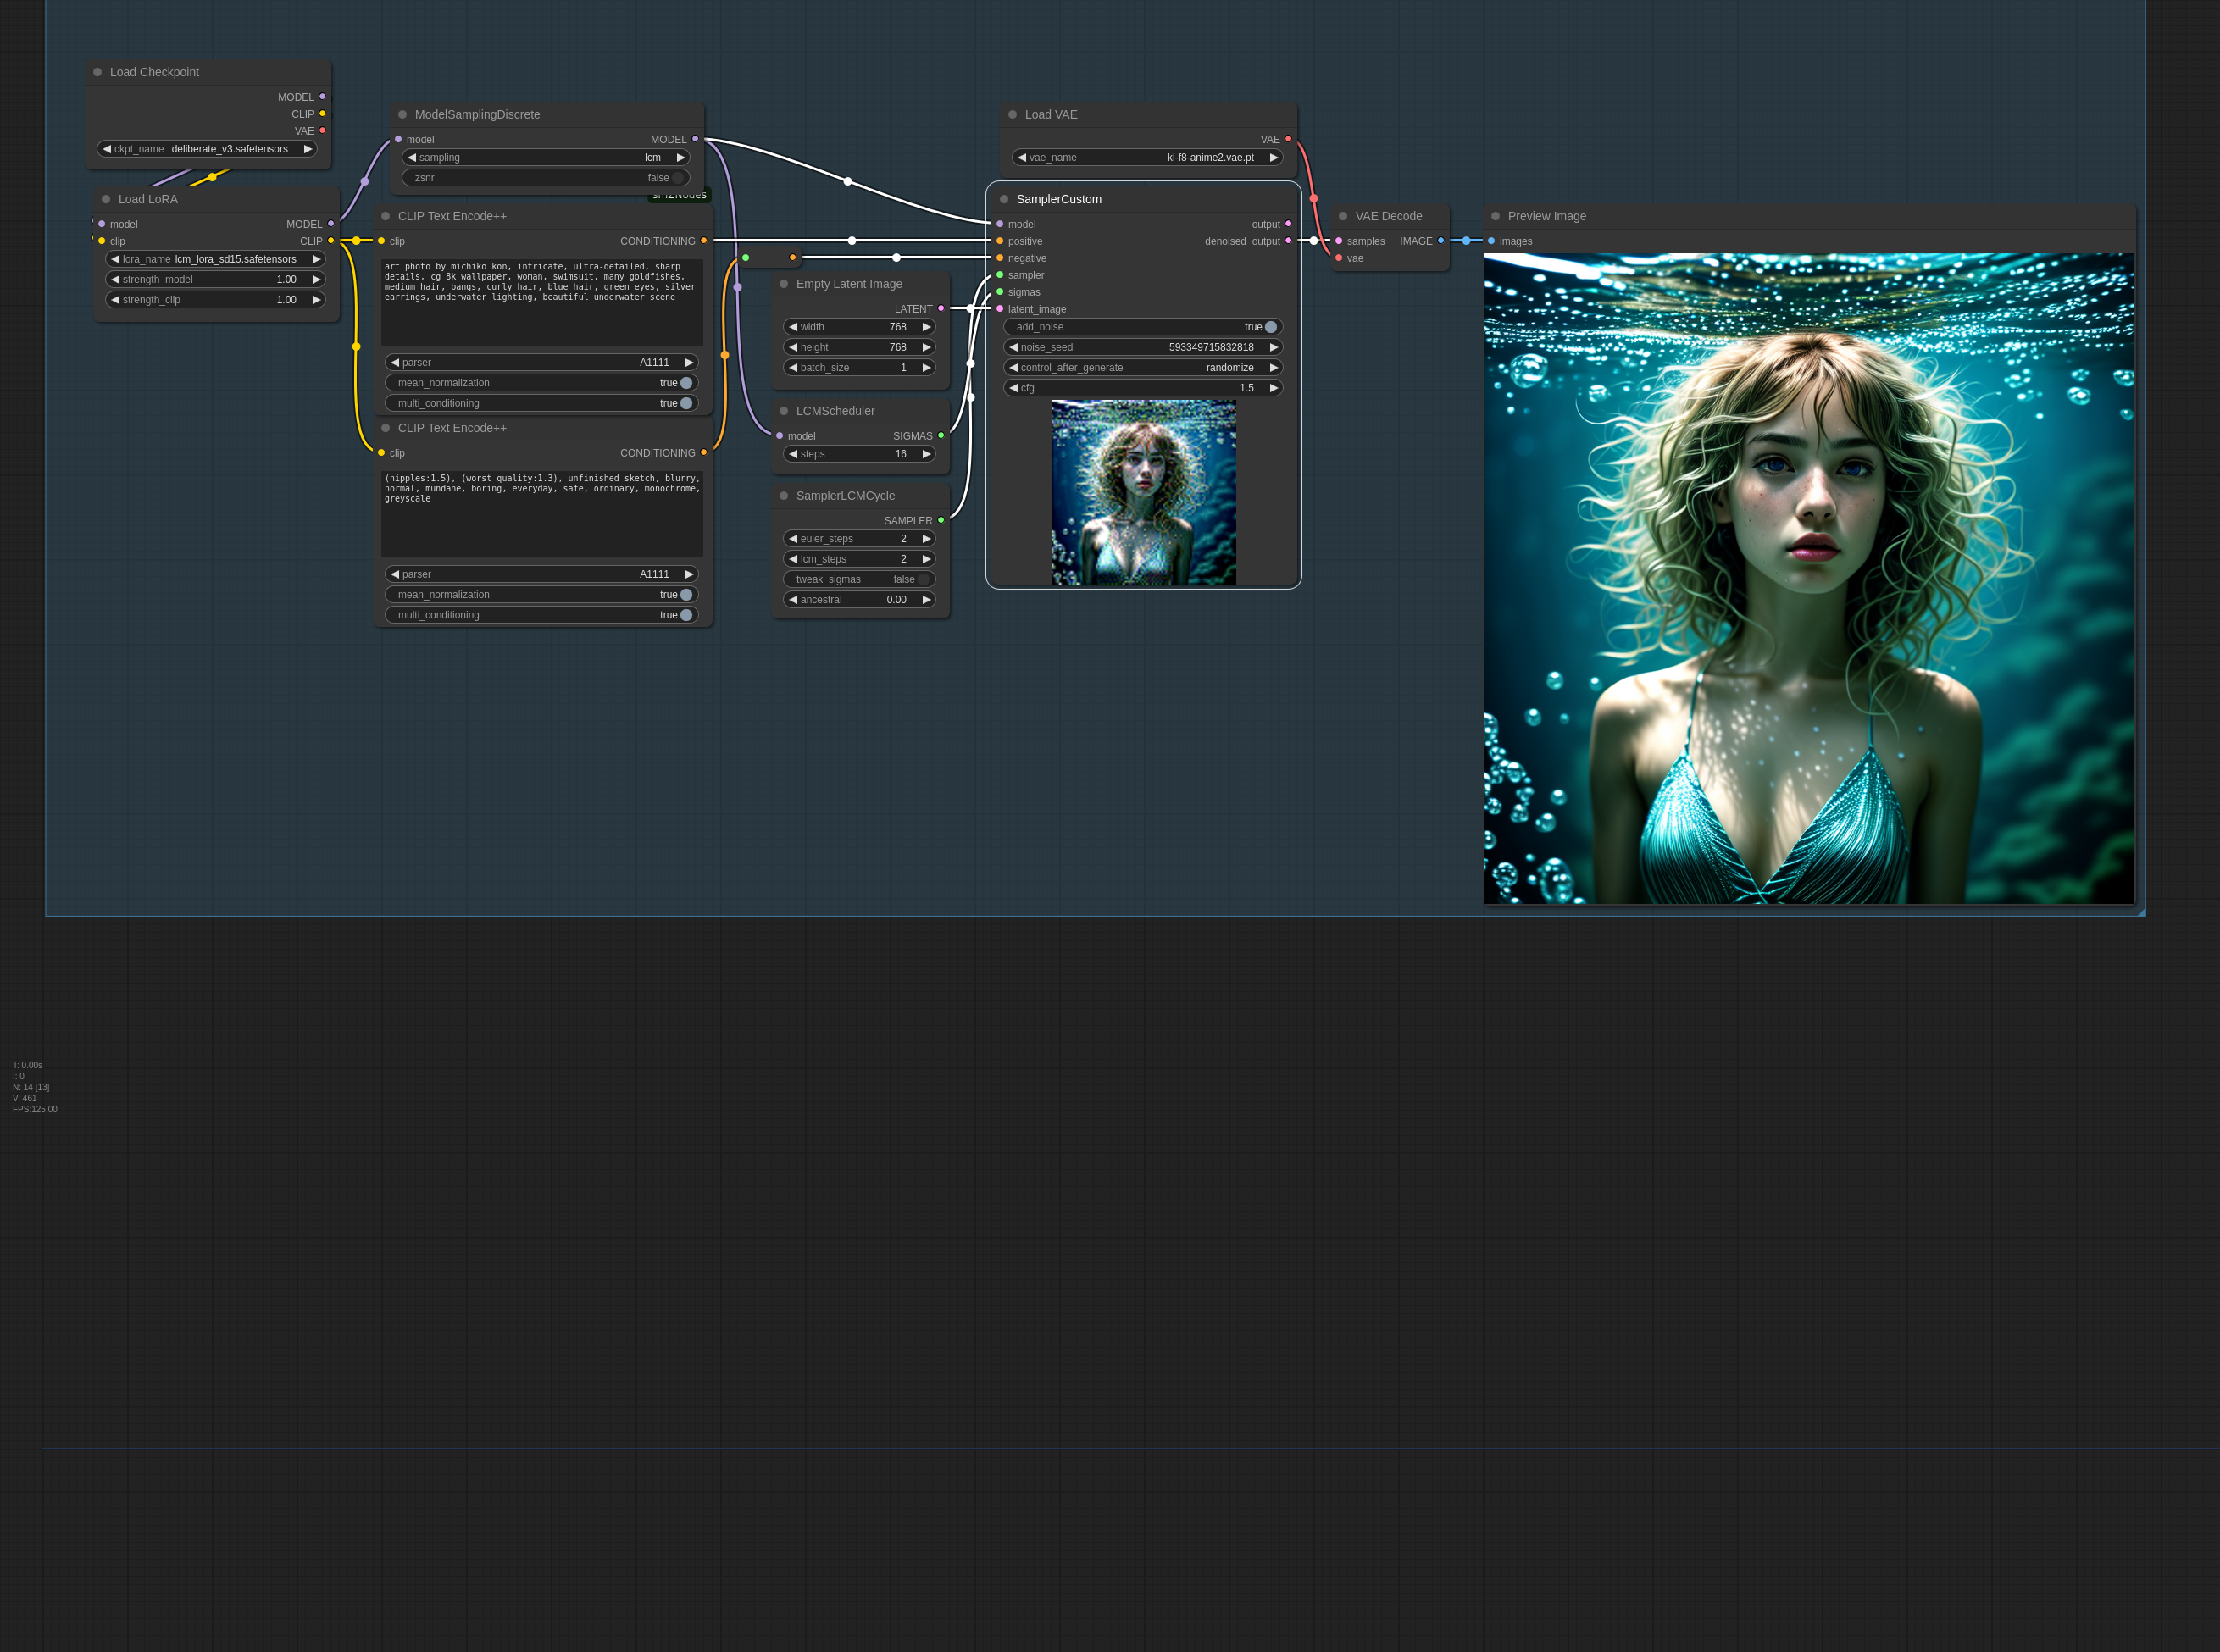The width and height of the screenshot is (2220, 1652).
Task: Click the SamplerLCMCycle SAMPLER output socket
Action: tap(941, 520)
